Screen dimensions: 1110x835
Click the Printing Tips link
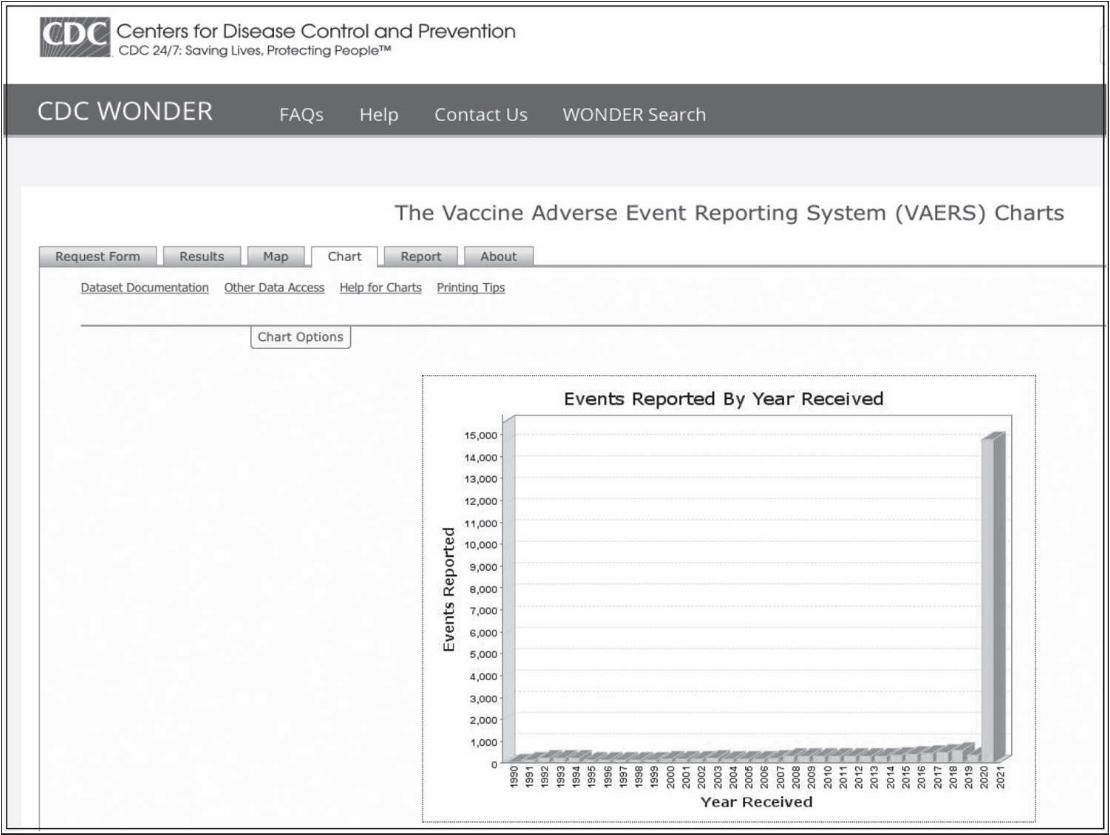pos(470,288)
